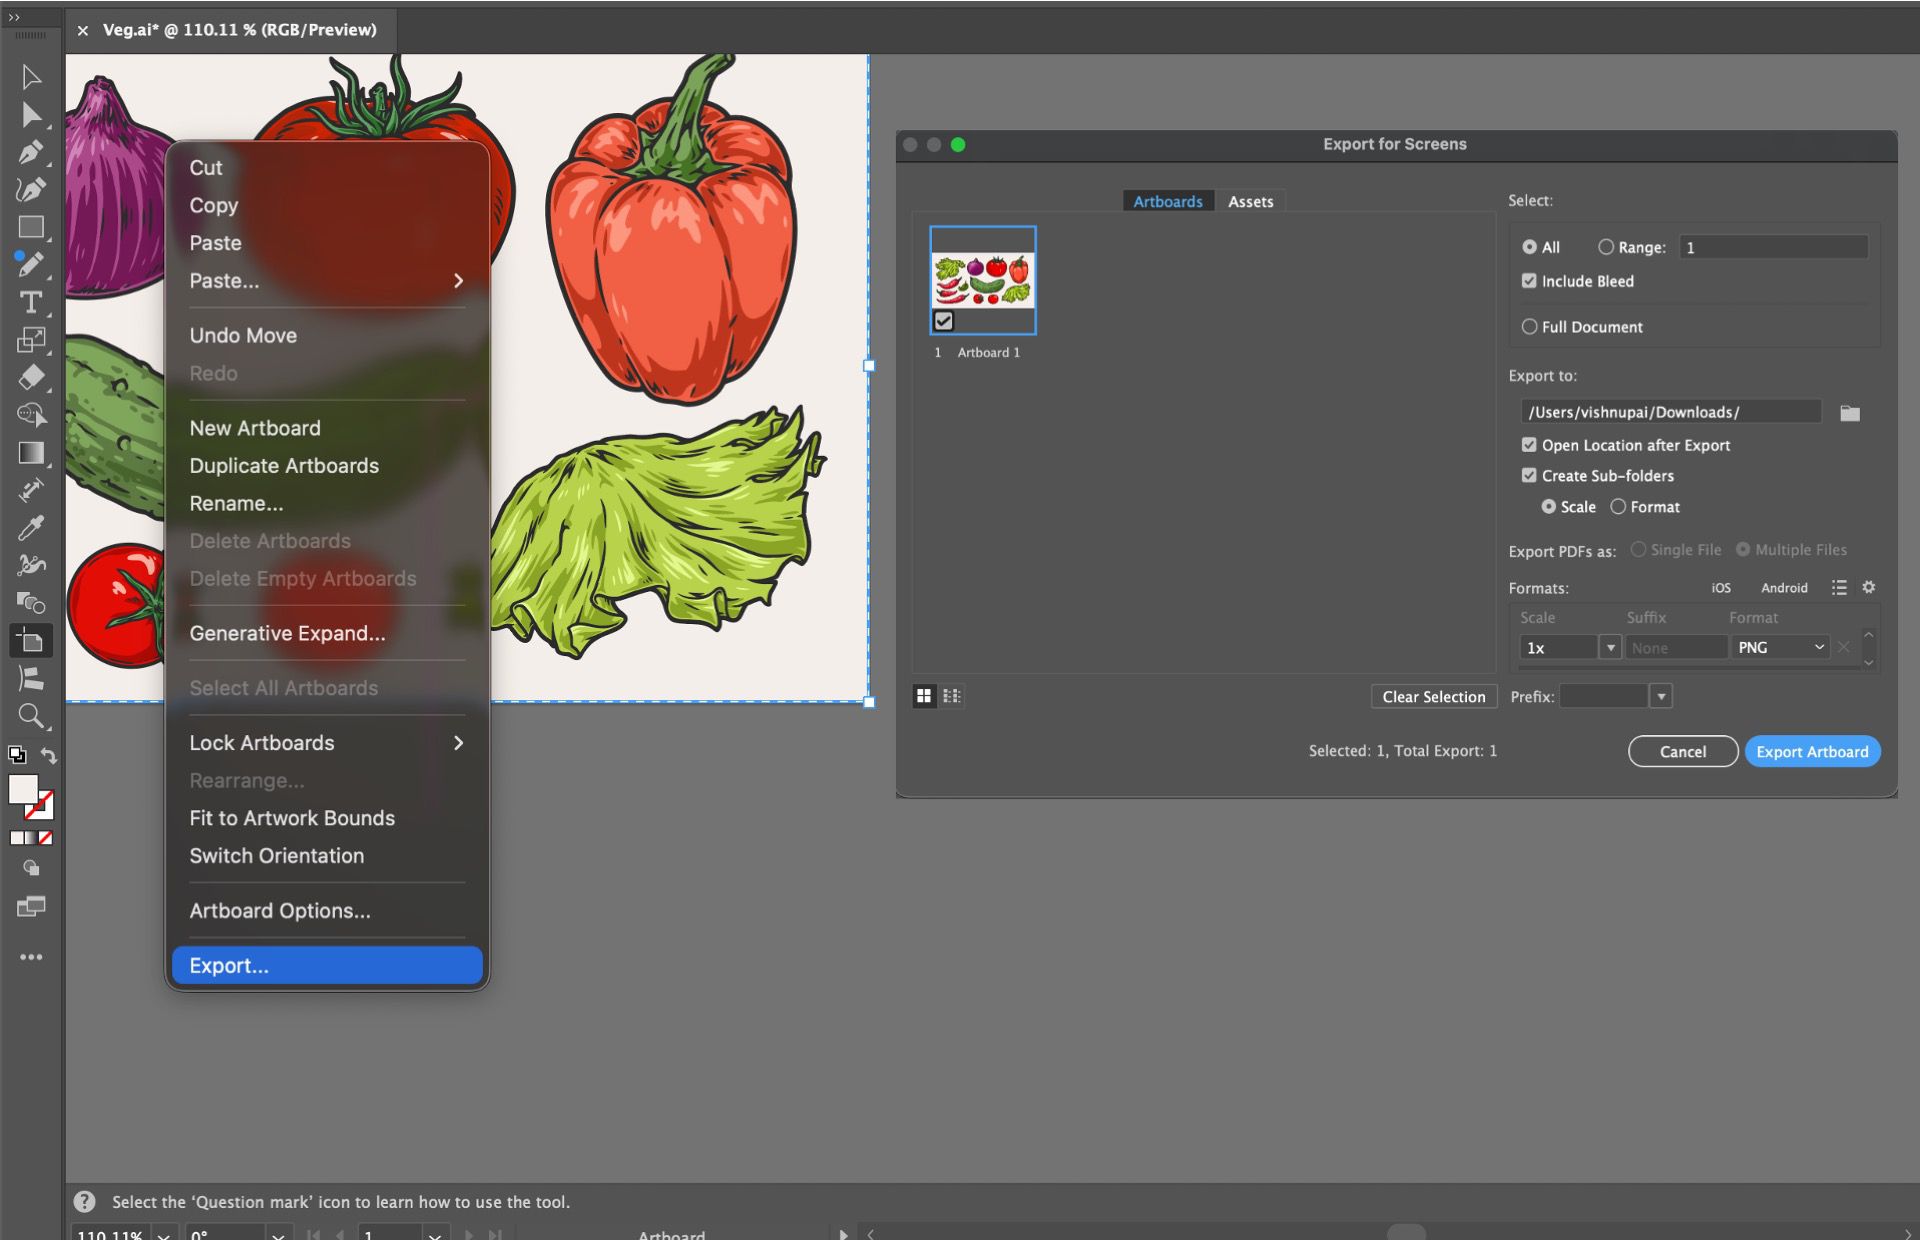Click the Export Artboard button

(x=1812, y=751)
